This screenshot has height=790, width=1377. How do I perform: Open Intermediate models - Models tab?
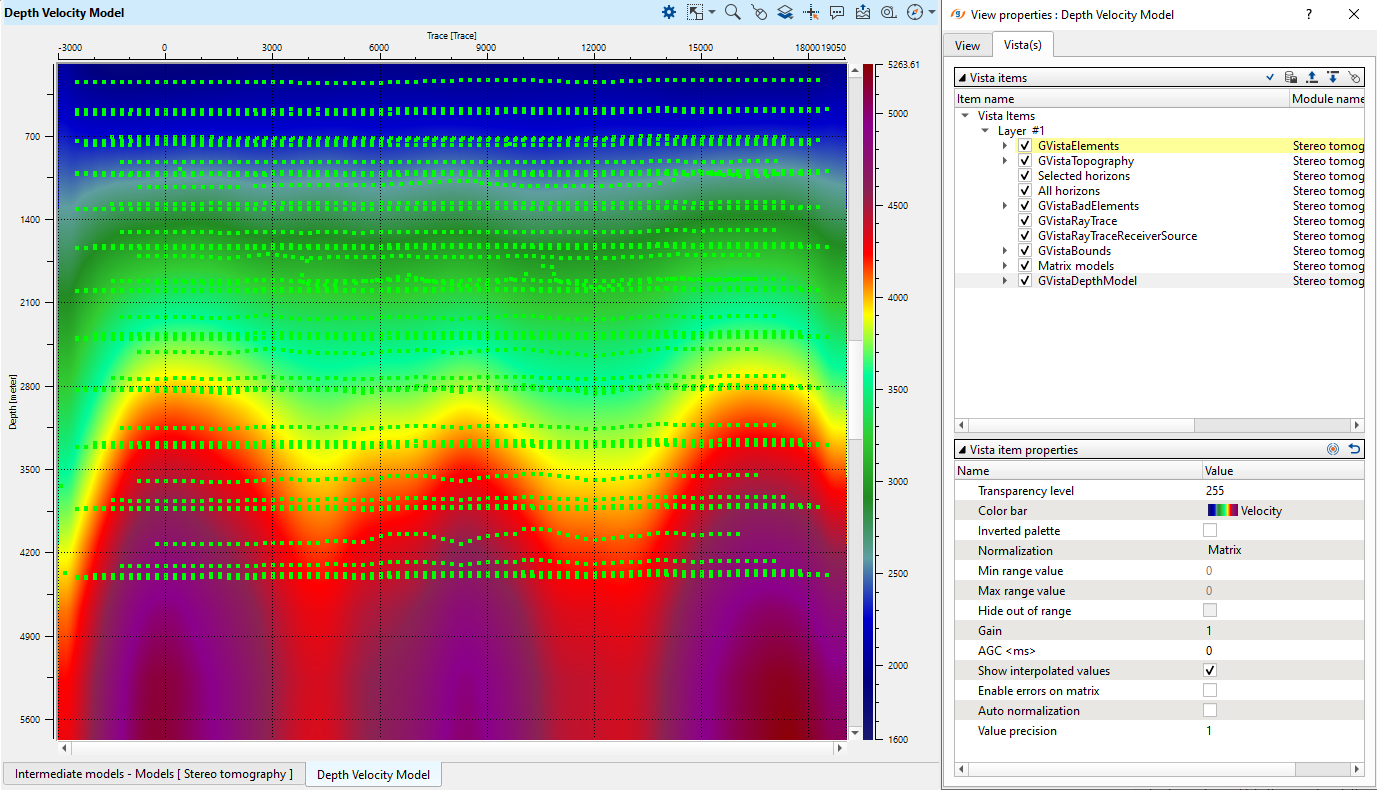coord(154,774)
